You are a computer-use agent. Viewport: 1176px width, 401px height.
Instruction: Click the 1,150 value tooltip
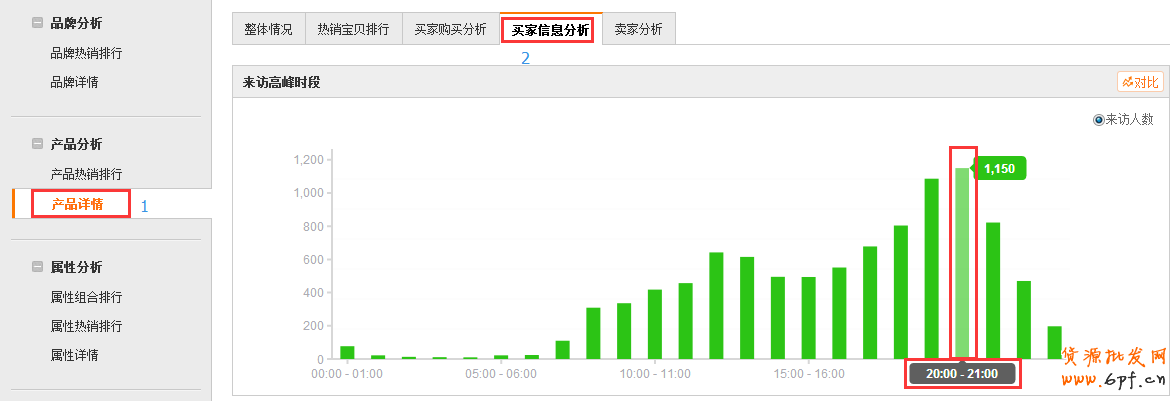pyautogui.click(x=1000, y=169)
